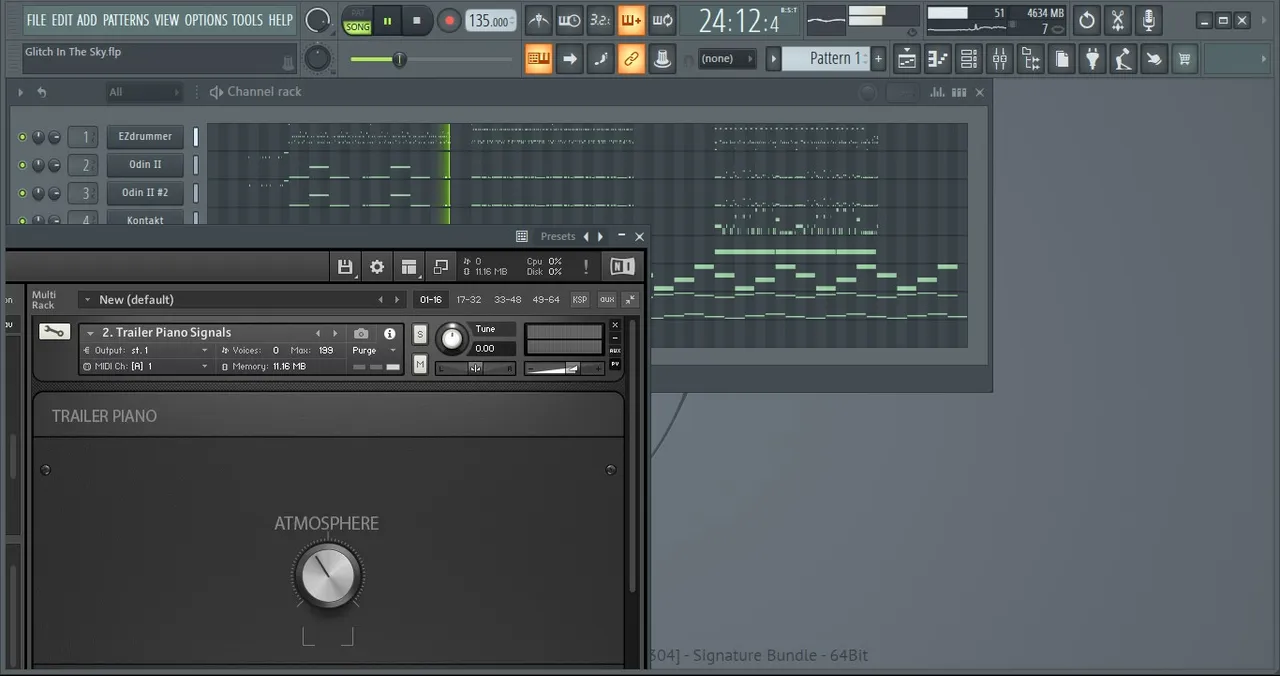Open the Mixer view icon
1280x676 pixels.
tap(999, 59)
